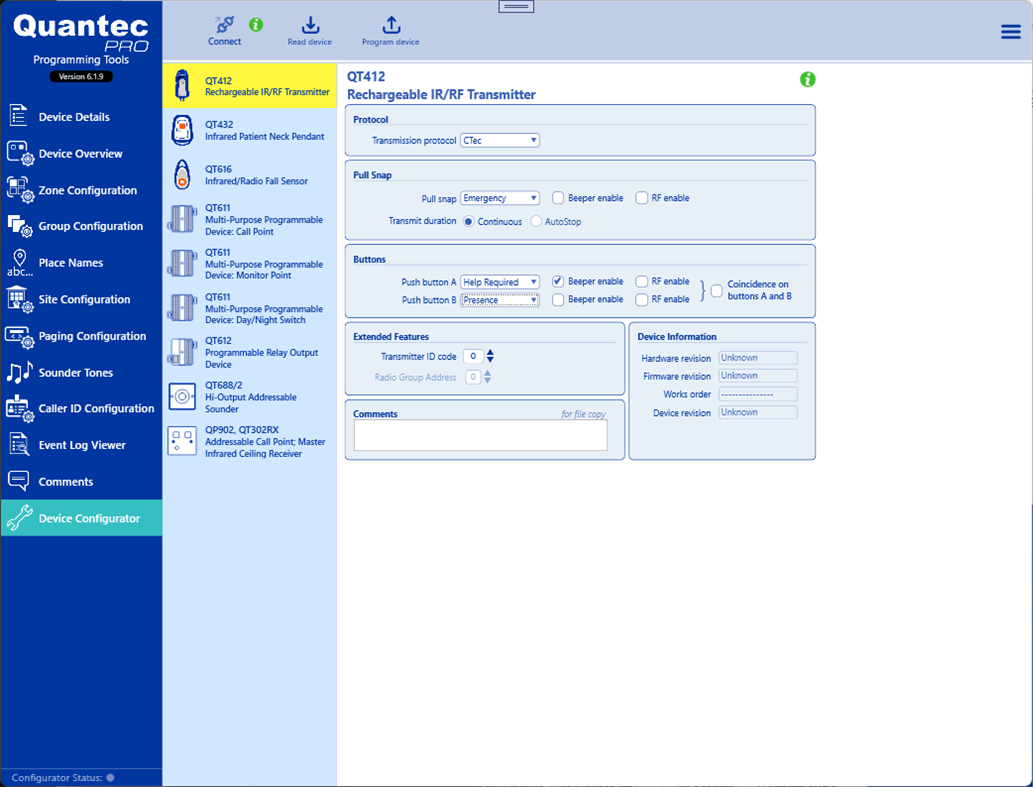
Task: Click the green info icon for QT412
Action: click(808, 80)
